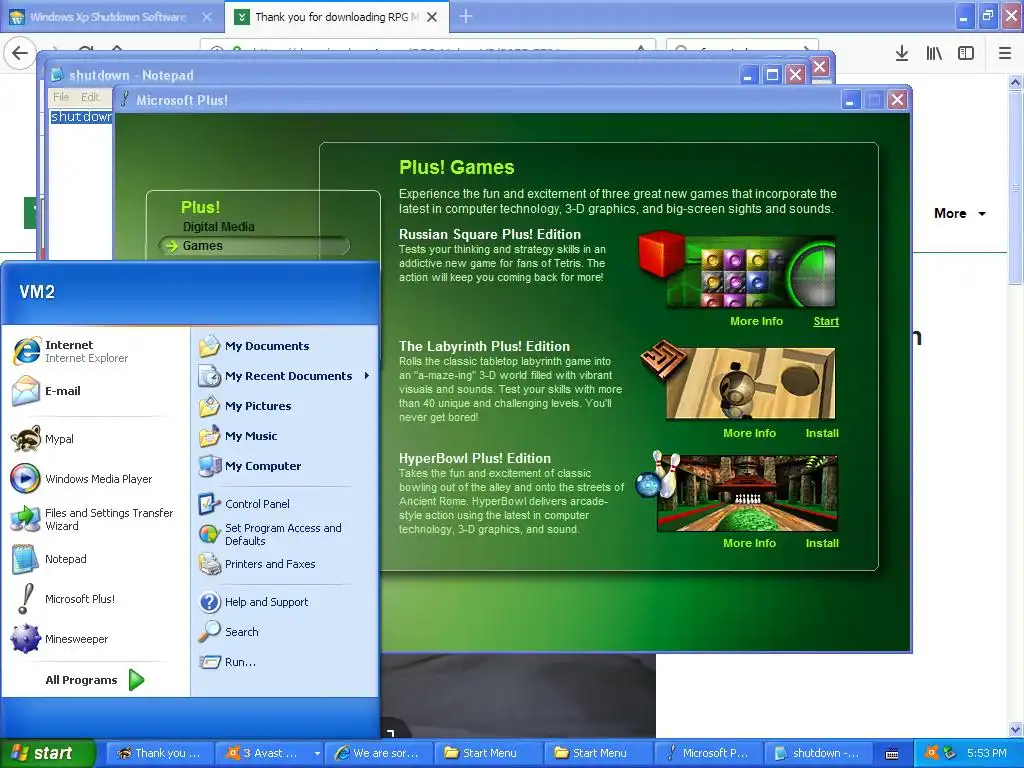This screenshot has height=768, width=1024.
Task: Open Firefox library icon
Action: (934, 54)
